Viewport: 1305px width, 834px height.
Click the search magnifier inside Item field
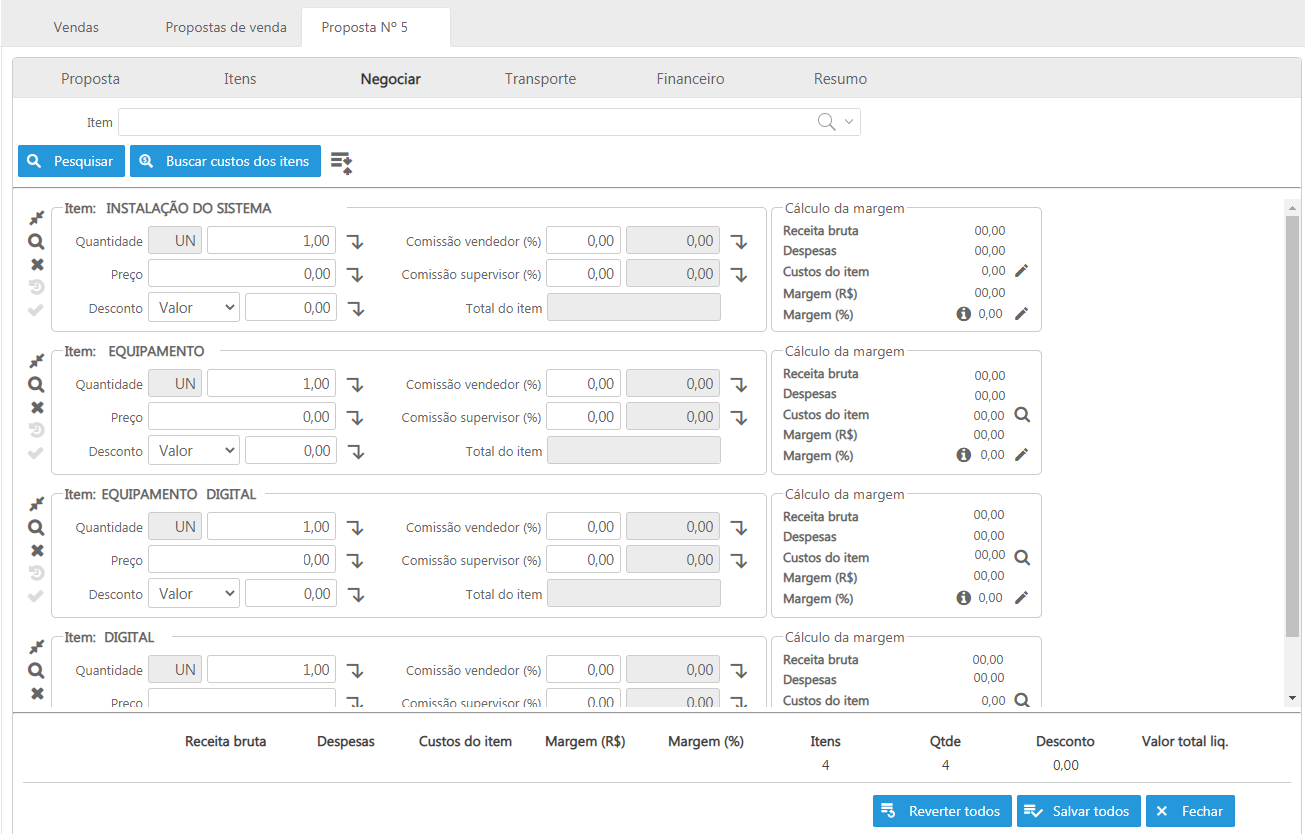[827, 122]
